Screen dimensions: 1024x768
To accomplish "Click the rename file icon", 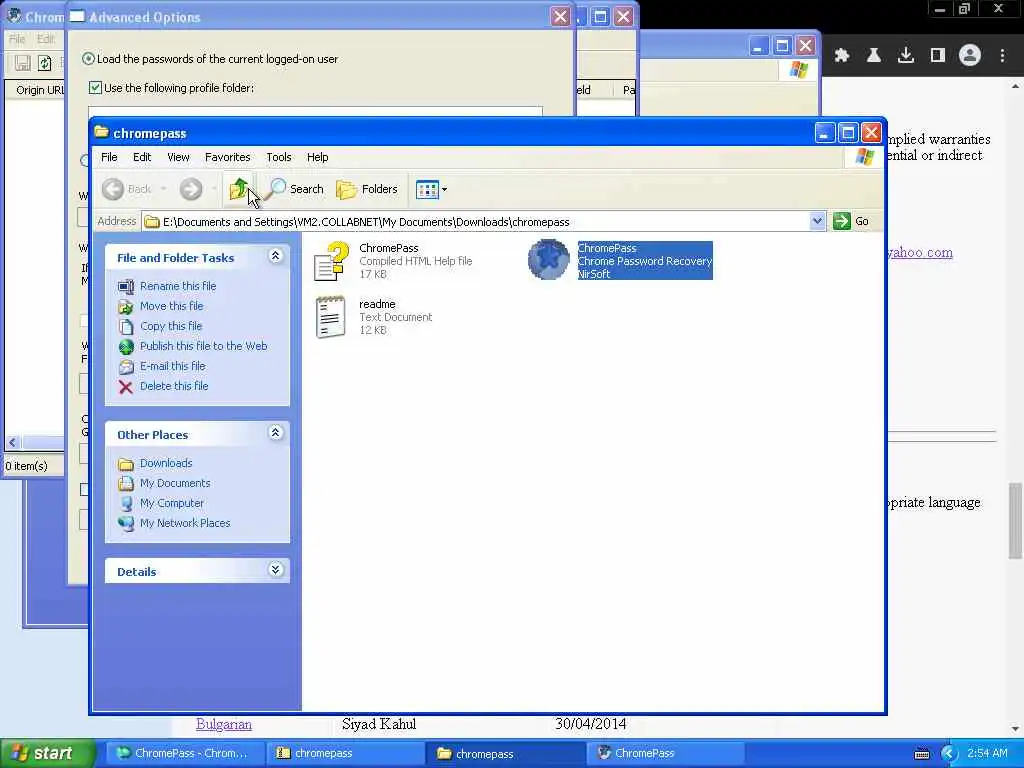I will (x=126, y=287).
